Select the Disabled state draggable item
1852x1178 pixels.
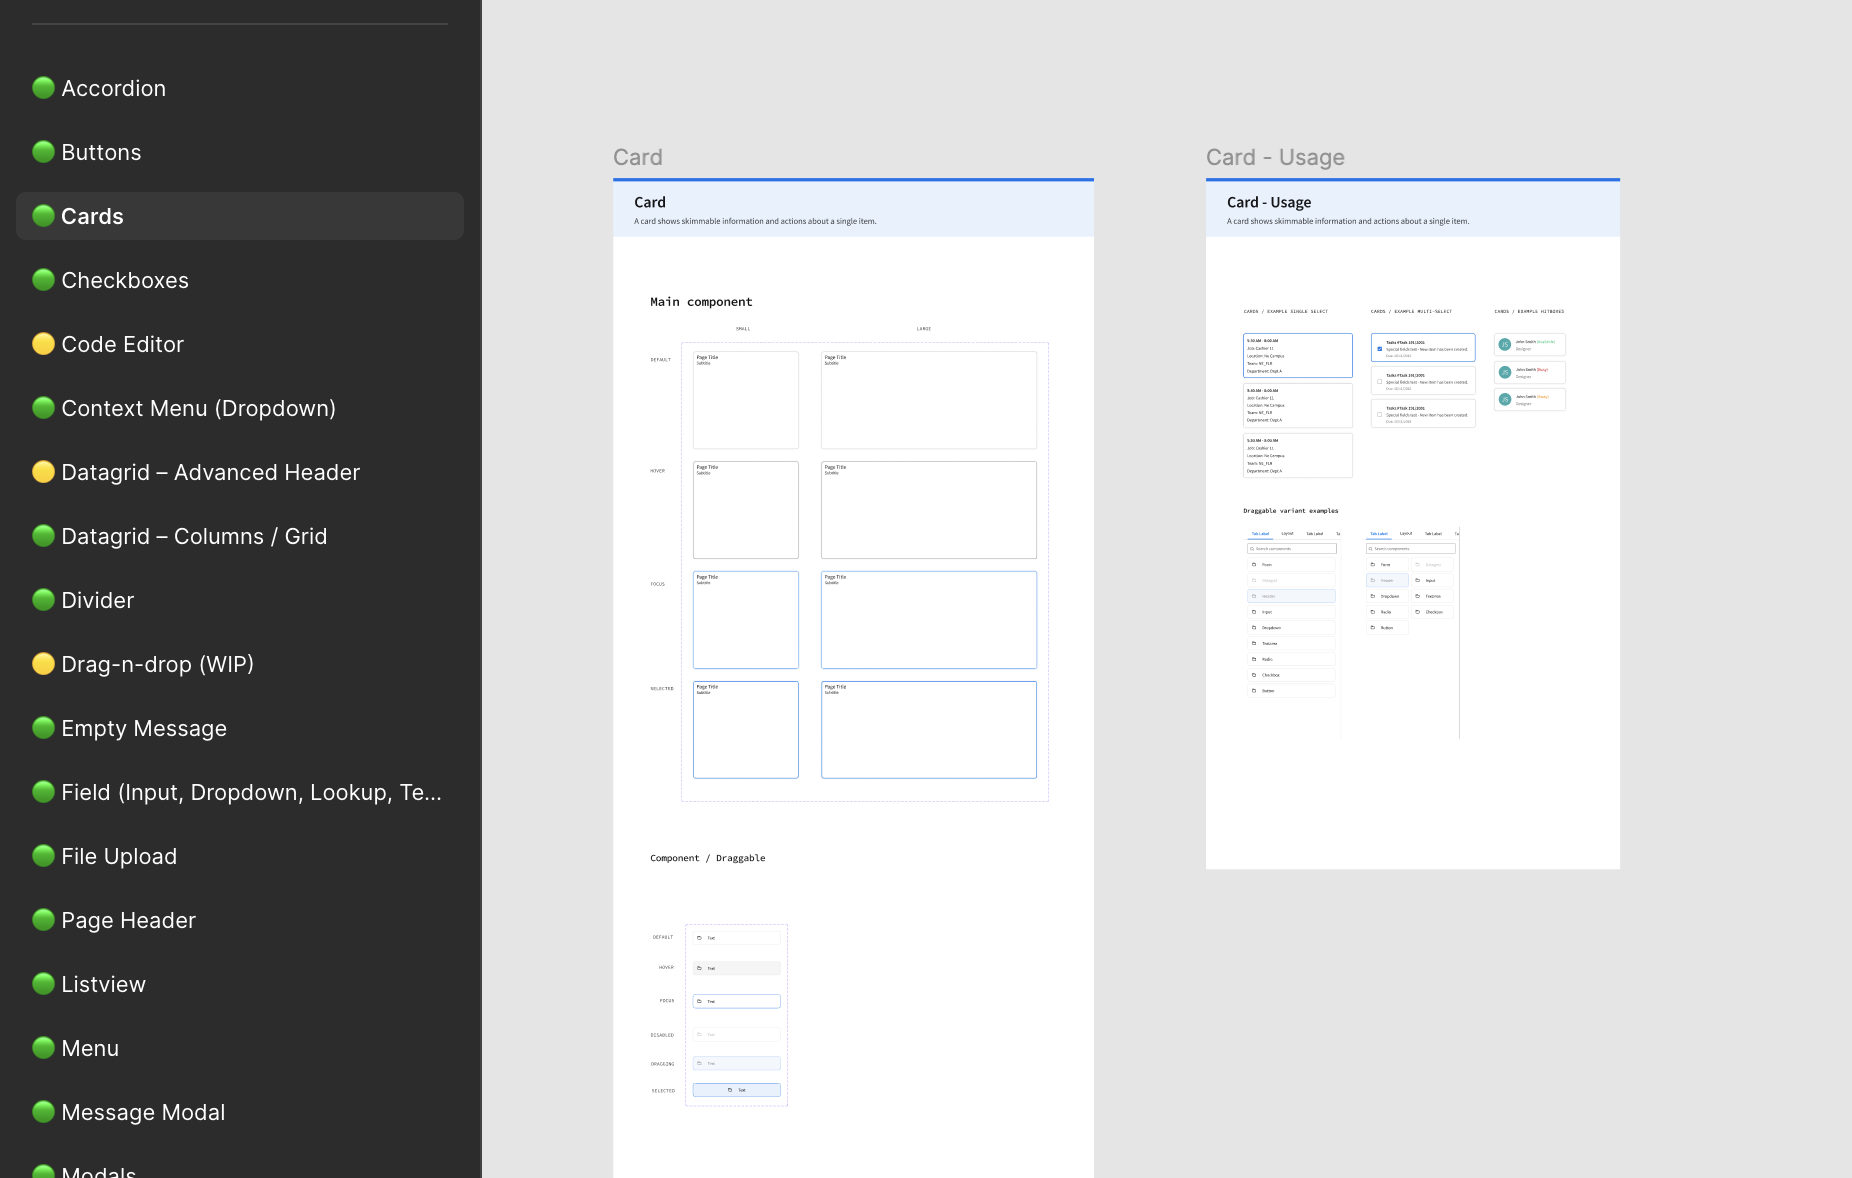point(737,1034)
